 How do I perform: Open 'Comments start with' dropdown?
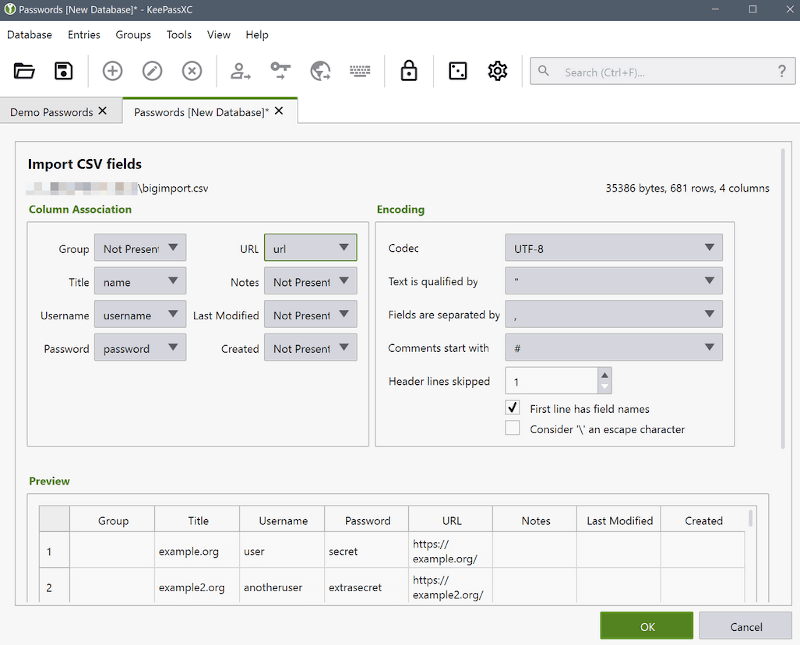click(x=614, y=348)
